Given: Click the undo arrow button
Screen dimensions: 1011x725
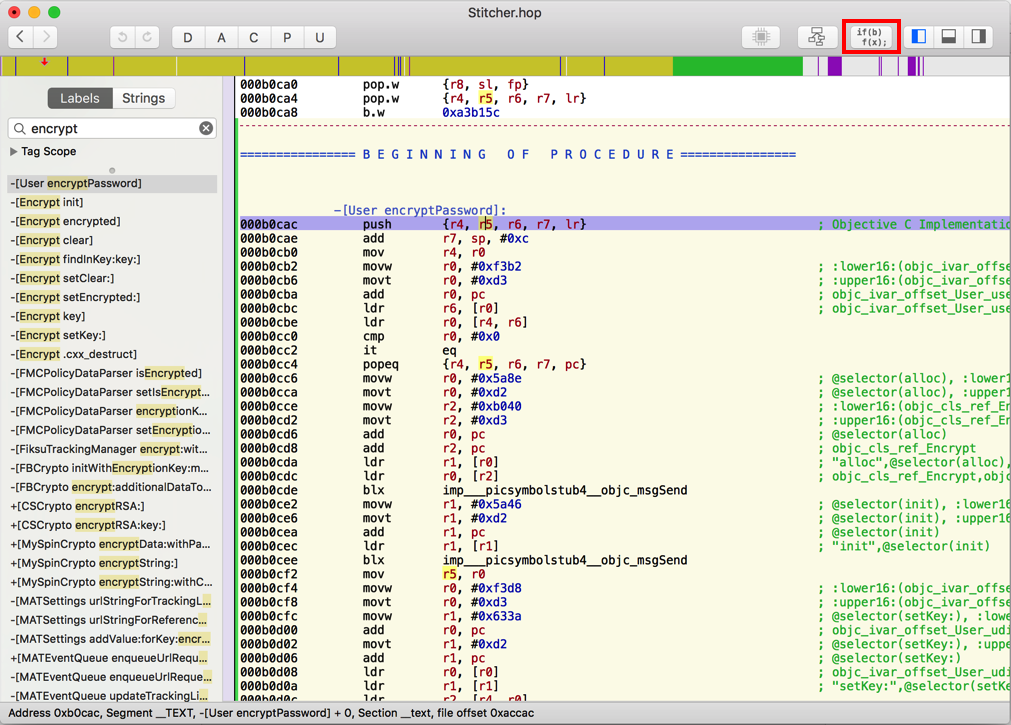Looking at the screenshot, I should point(122,37).
